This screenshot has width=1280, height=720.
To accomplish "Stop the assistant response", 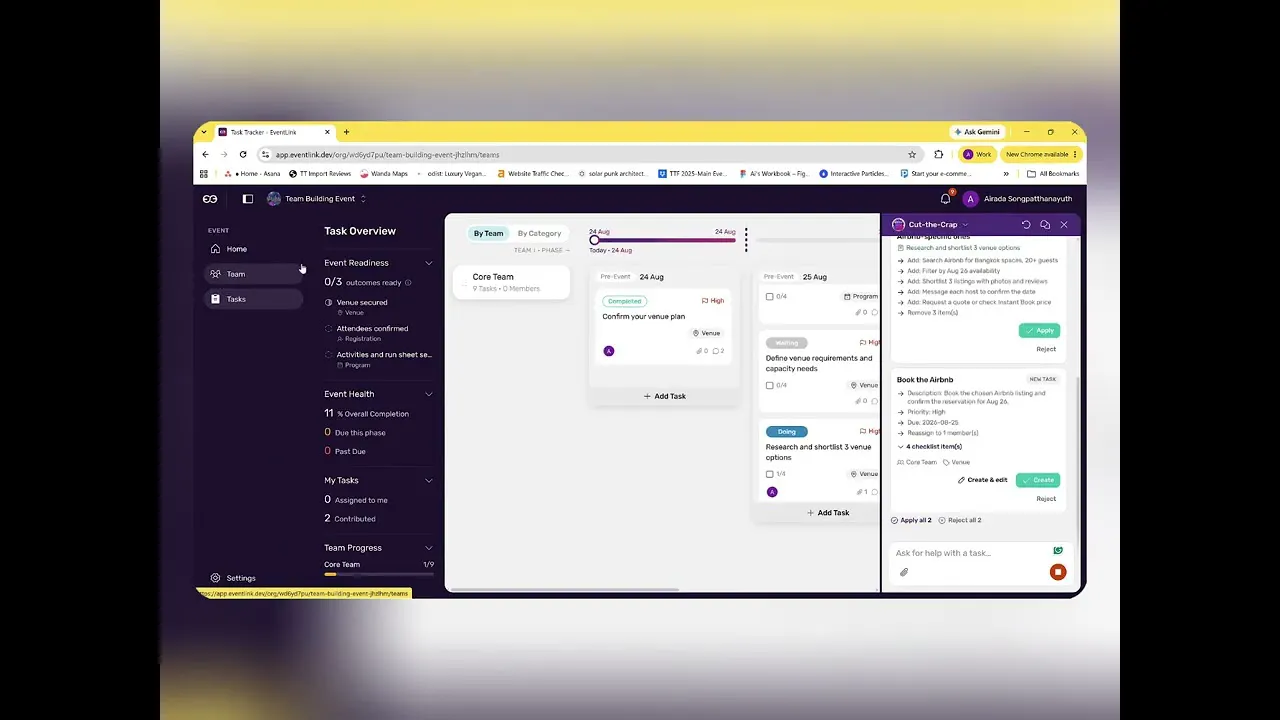I will click(x=1058, y=572).
